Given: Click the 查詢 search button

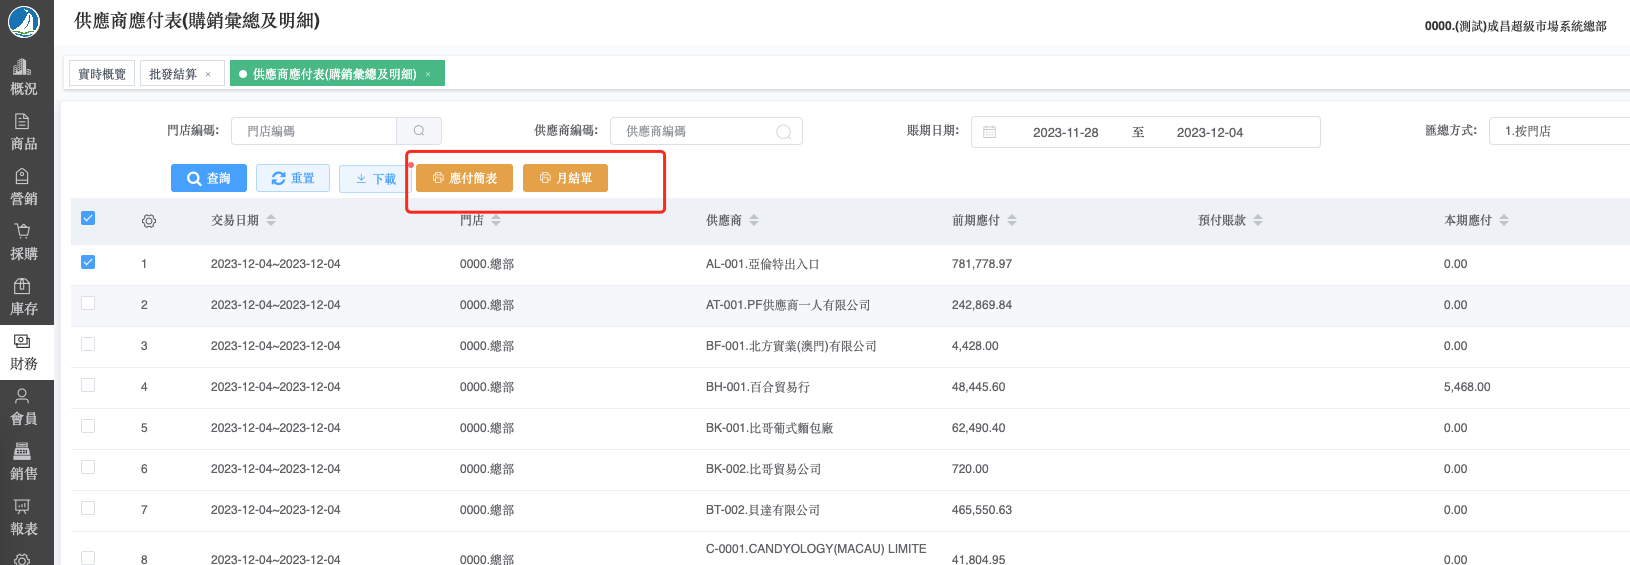Looking at the screenshot, I should [x=209, y=178].
